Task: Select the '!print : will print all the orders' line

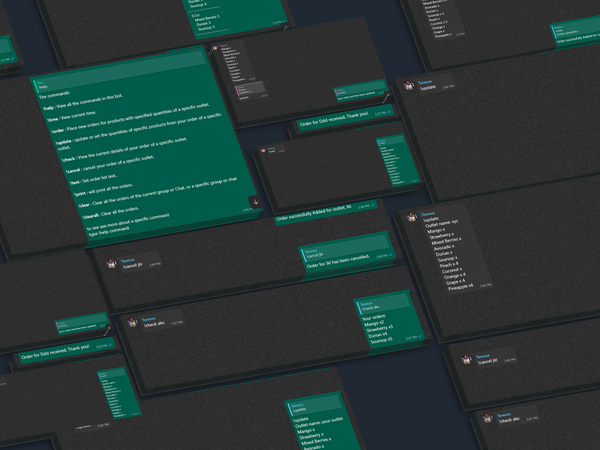Action: (x=103, y=191)
